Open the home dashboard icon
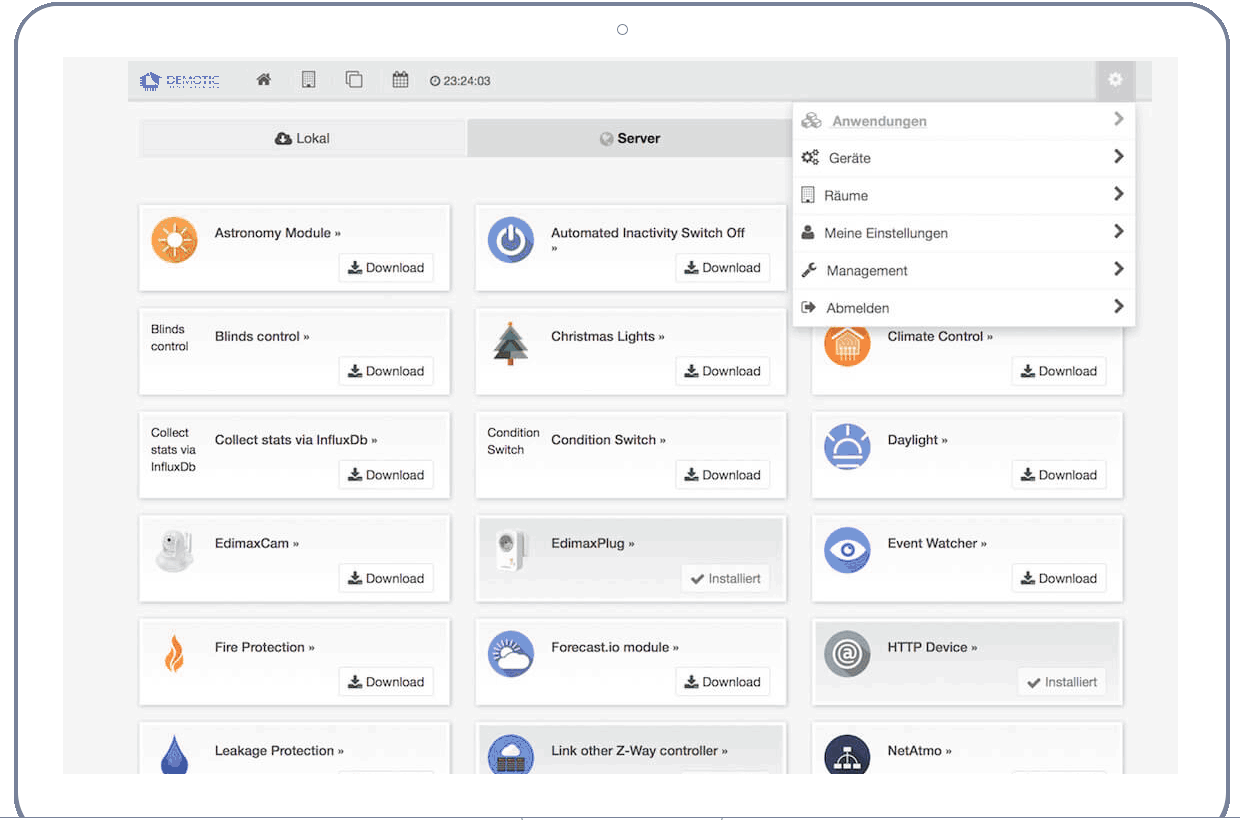This screenshot has height=820, width=1240. (x=264, y=80)
